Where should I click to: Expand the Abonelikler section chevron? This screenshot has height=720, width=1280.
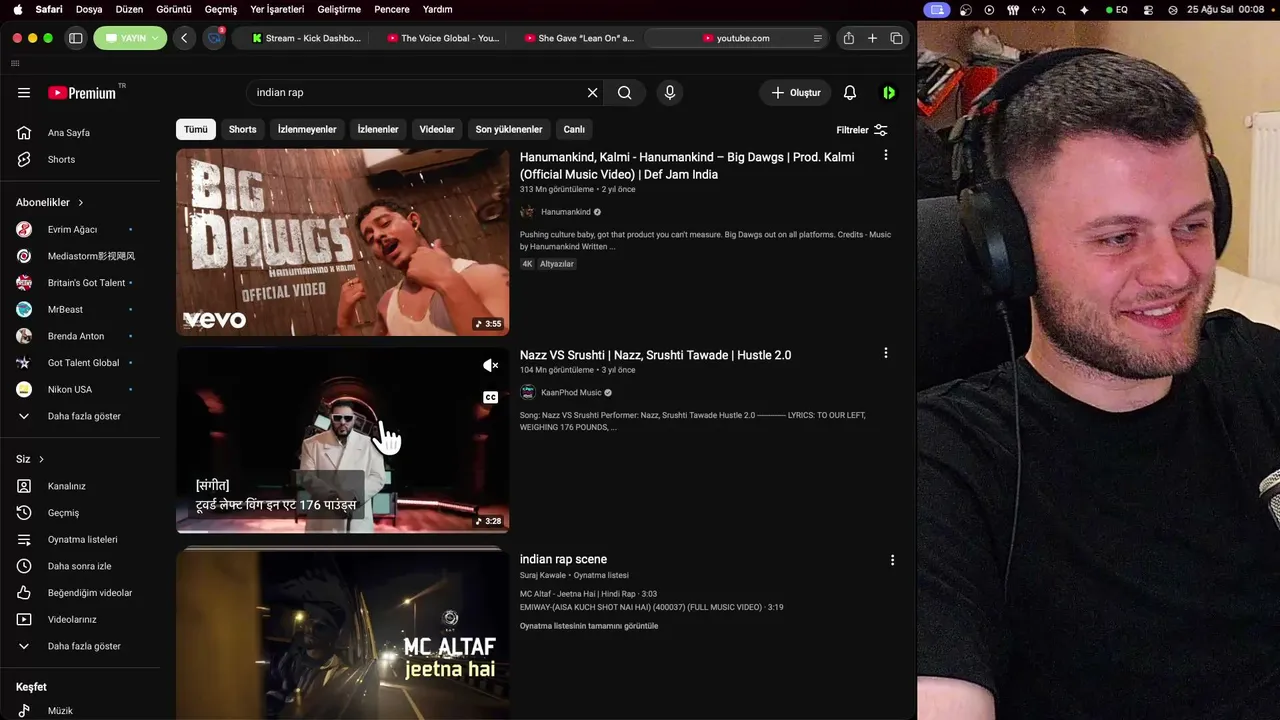click(81, 203)
